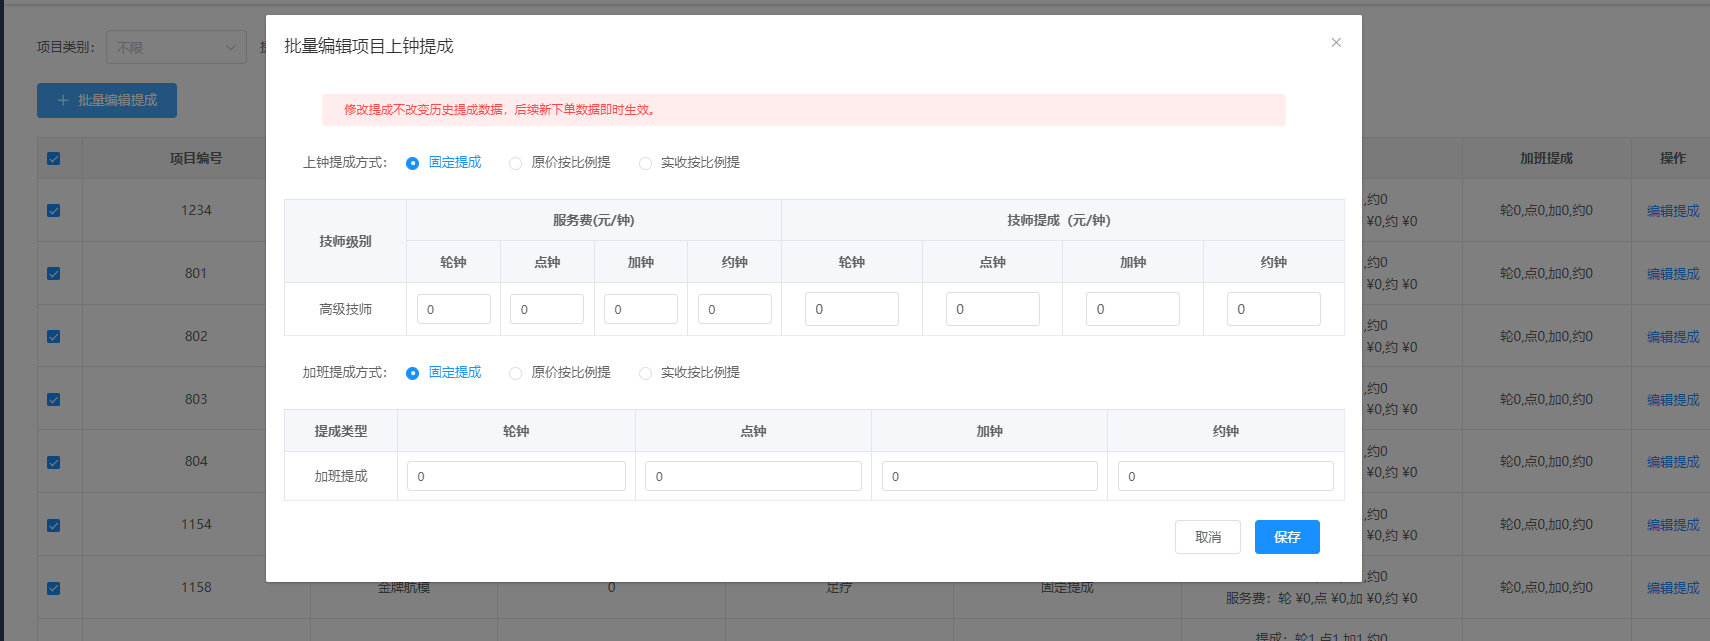Click the 服务费 约钟 input for 高级技师

(x=735, y=309)
